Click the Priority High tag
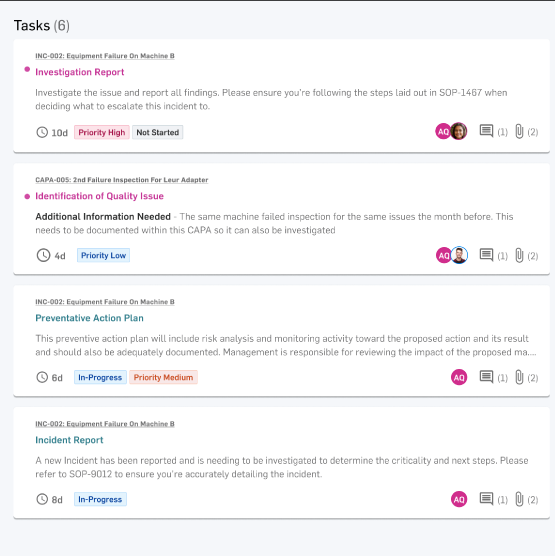 tap(102, 132)
